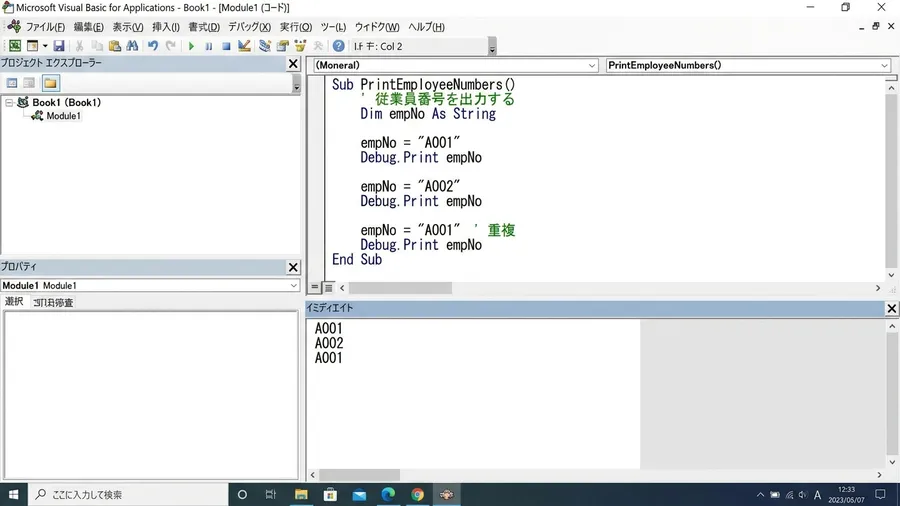Toggle folders view in Project Explorer
This screenshot has height=506, width=900.
(x=51, y=83)
